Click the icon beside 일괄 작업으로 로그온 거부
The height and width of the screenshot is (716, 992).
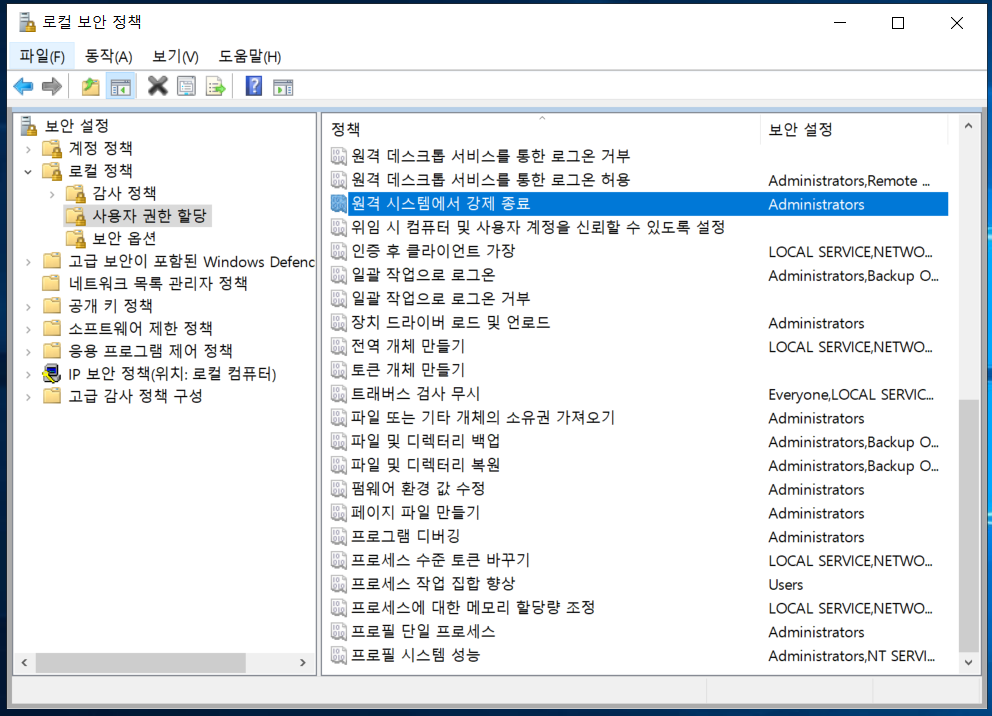pos(338,299)
